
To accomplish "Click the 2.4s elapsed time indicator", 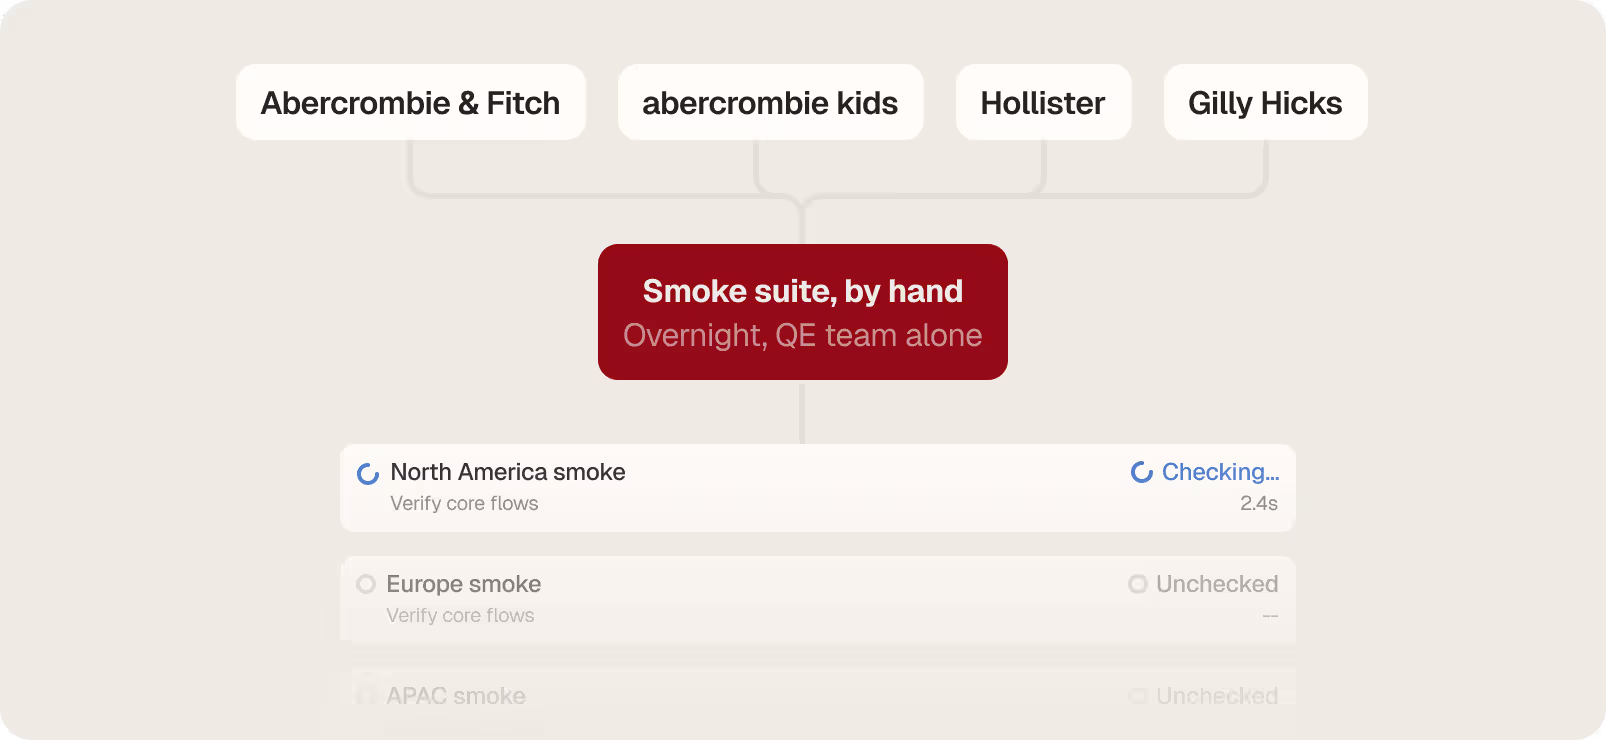I will coord(1259,503).
